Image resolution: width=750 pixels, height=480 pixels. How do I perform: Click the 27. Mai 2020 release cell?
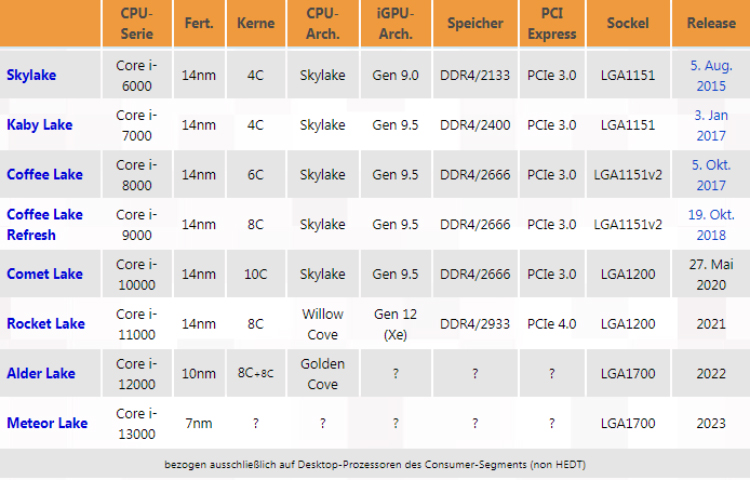(x=711, y=274)
